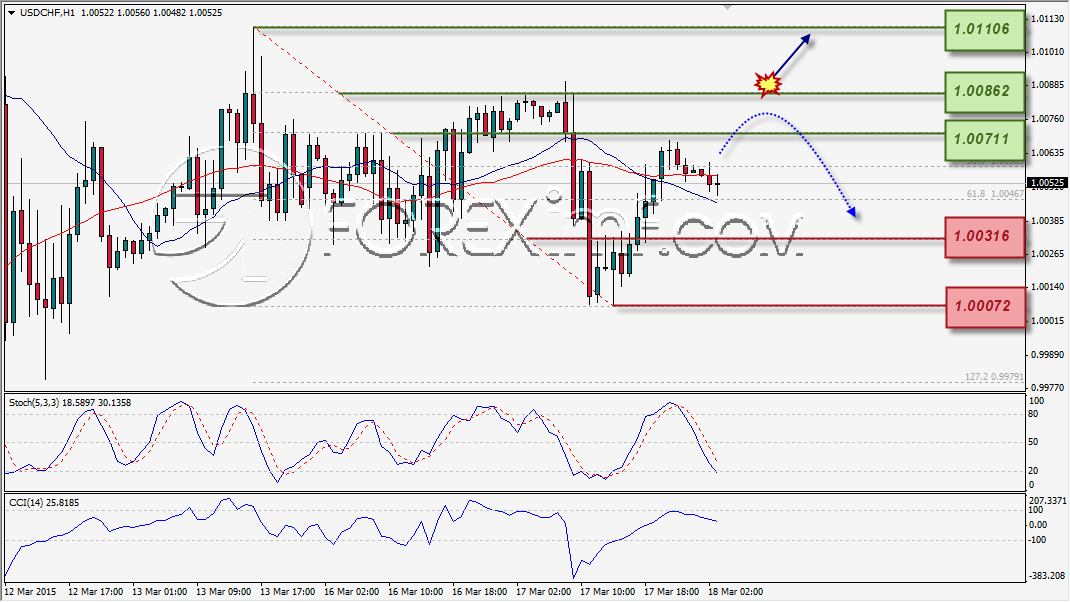The height and width of the screenshot is (602, 1070).
Task: Click the USDCHF,H1 symbol title text
Action: (x=47, y=12)
